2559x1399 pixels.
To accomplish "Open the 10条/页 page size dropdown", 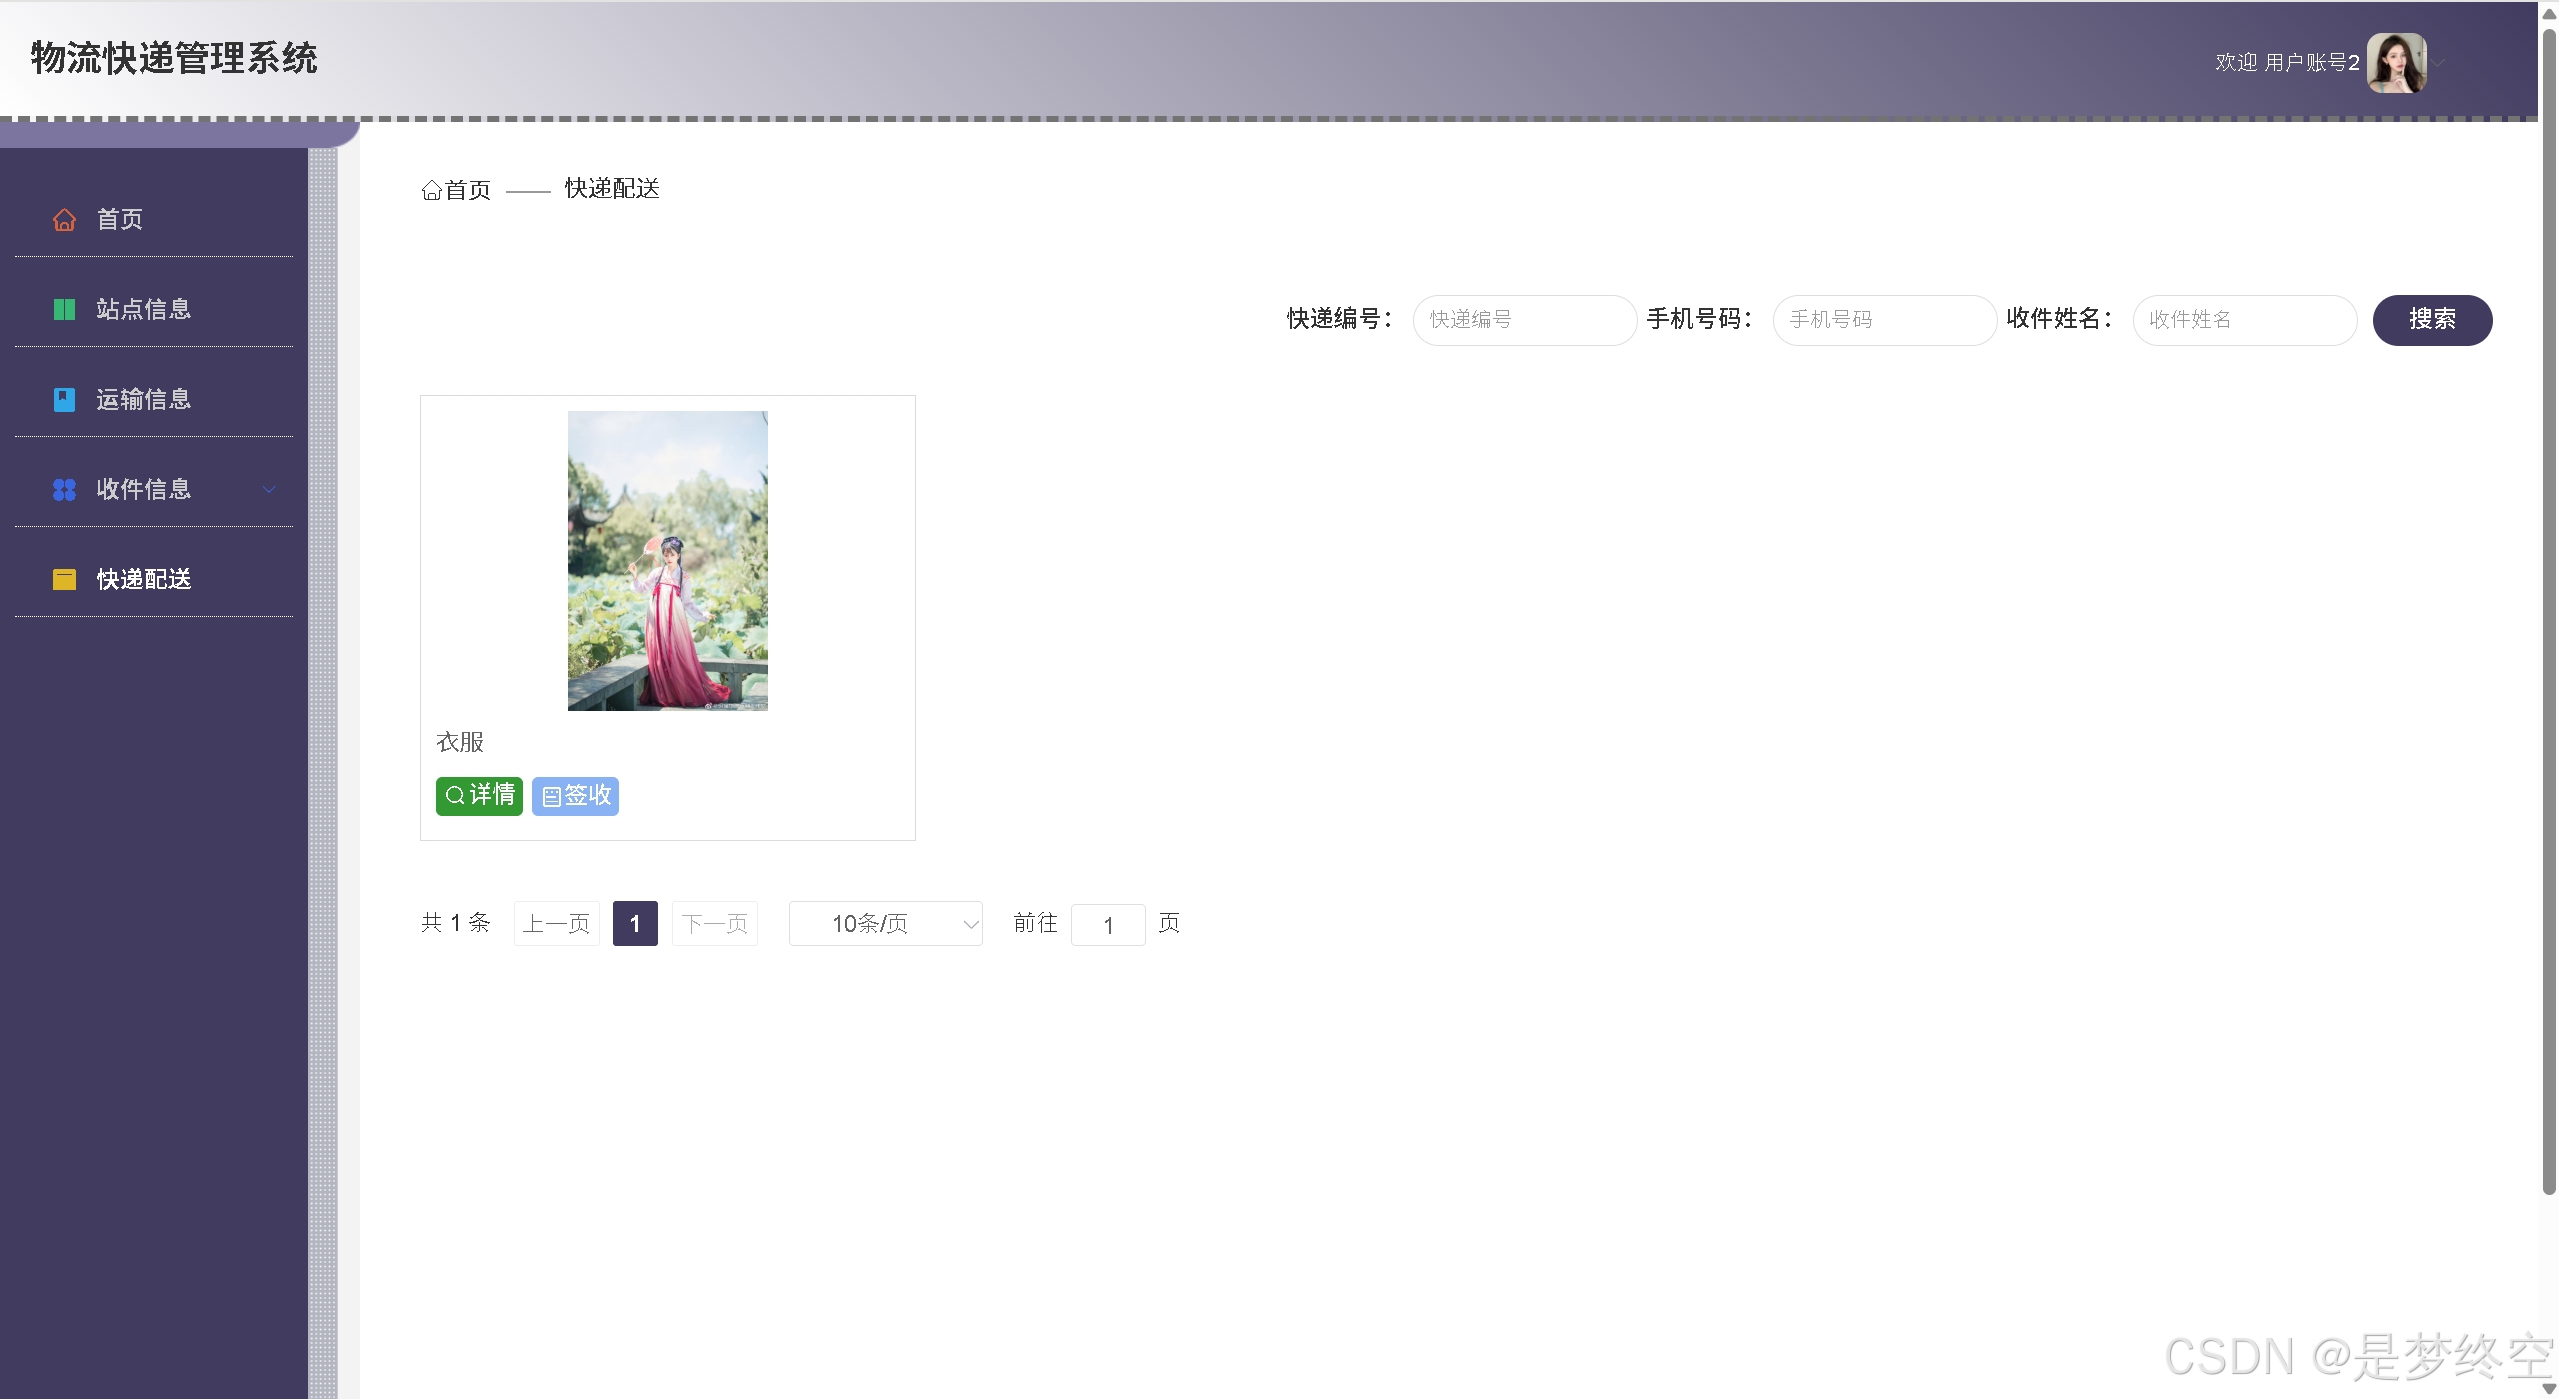I will tap(885, 923).
